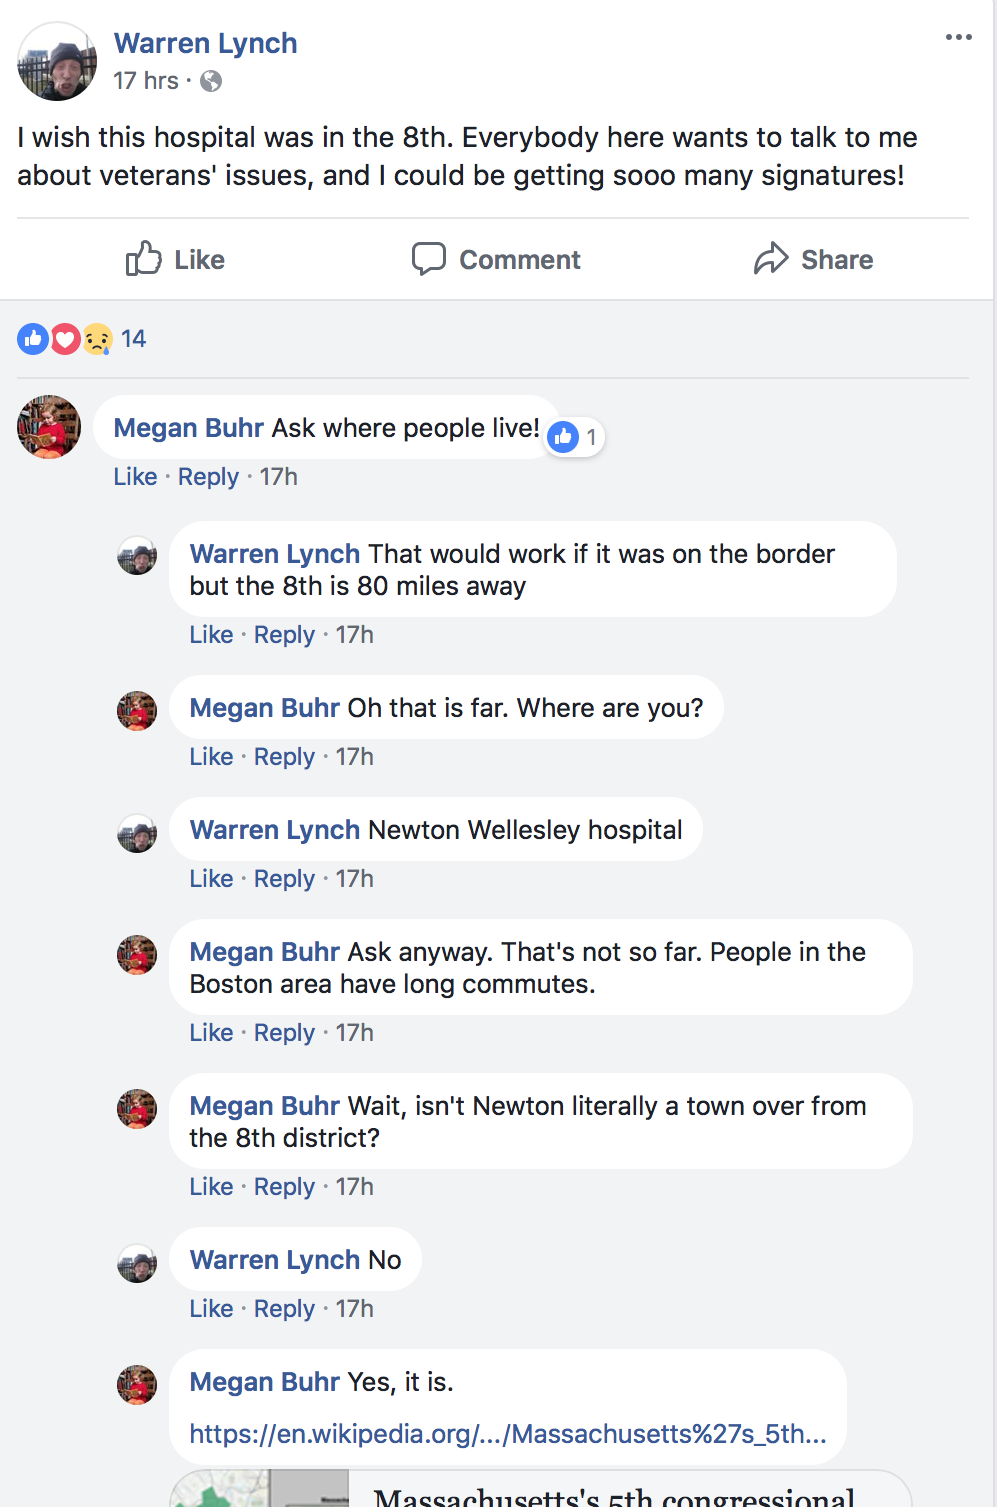Image resolution: width=997 pixels, height=1507 pixels.
Task: Click the Comment speech bubble button
Action: [496, 259]
